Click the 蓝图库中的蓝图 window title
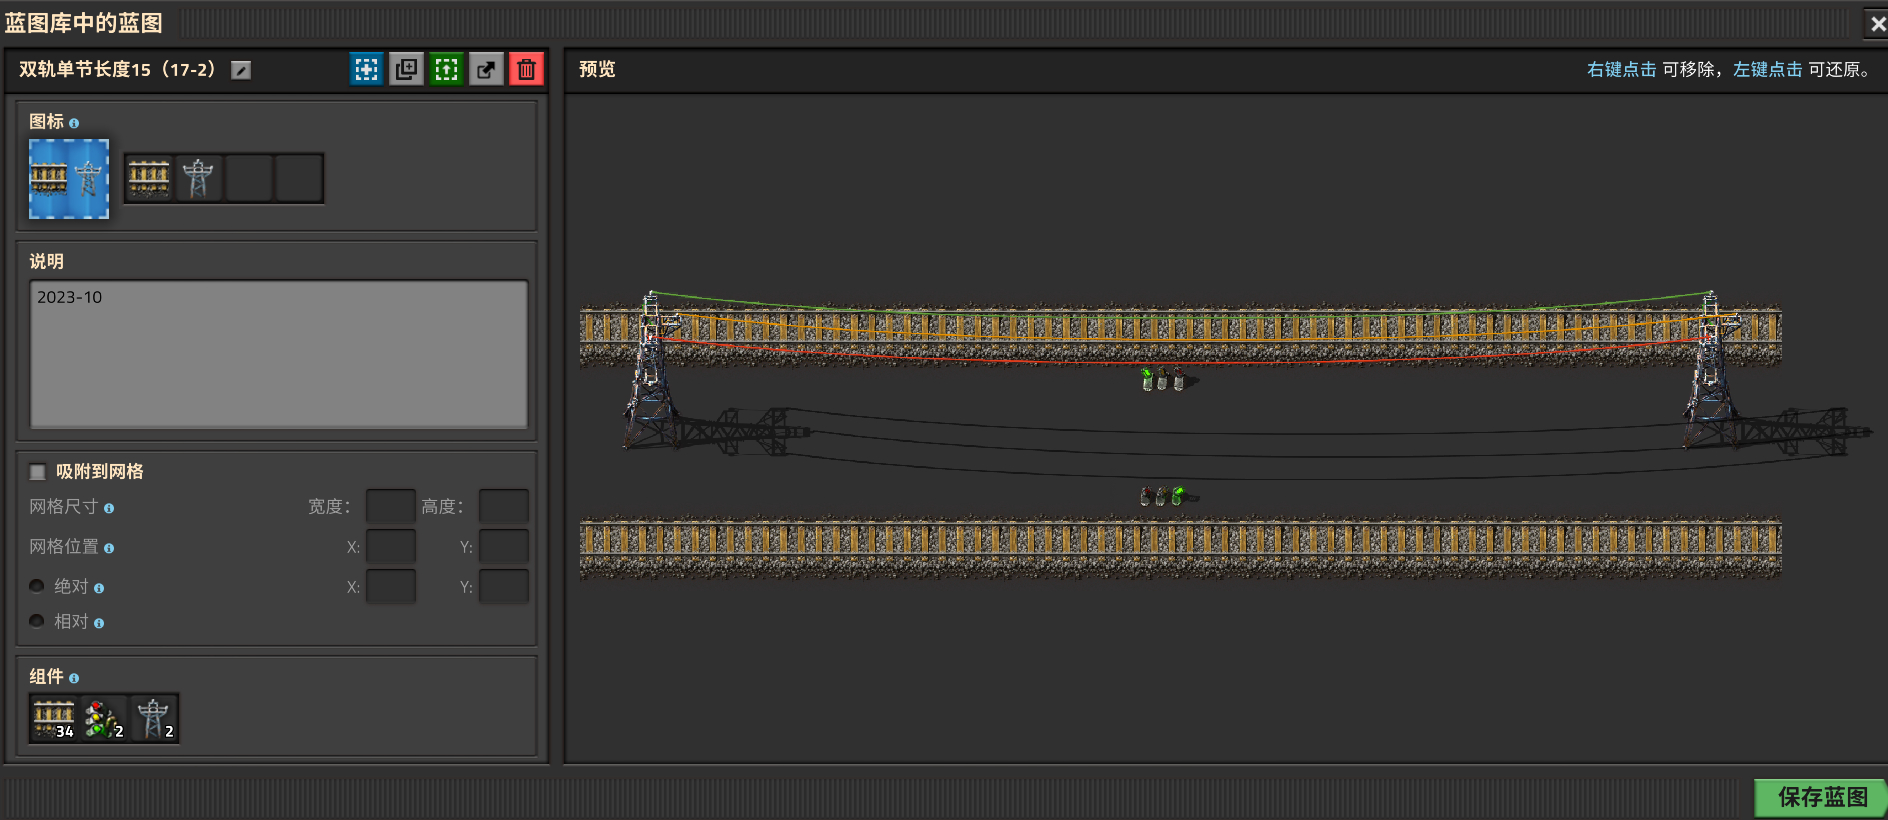 [x=84, y=23]
